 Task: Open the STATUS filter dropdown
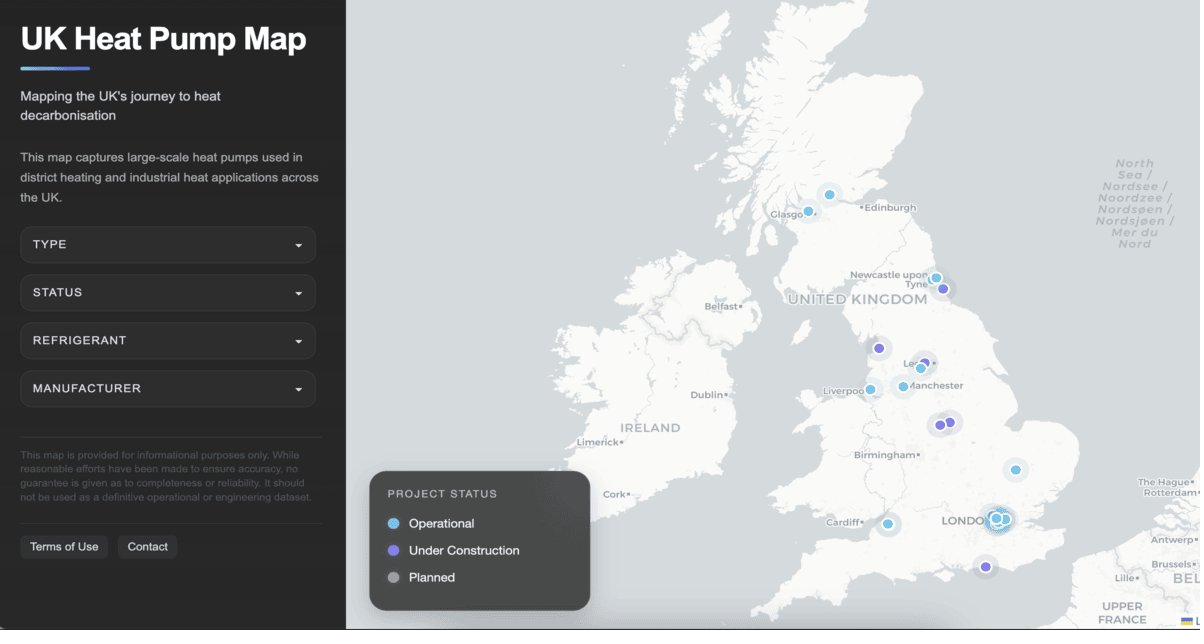point(168,293)
